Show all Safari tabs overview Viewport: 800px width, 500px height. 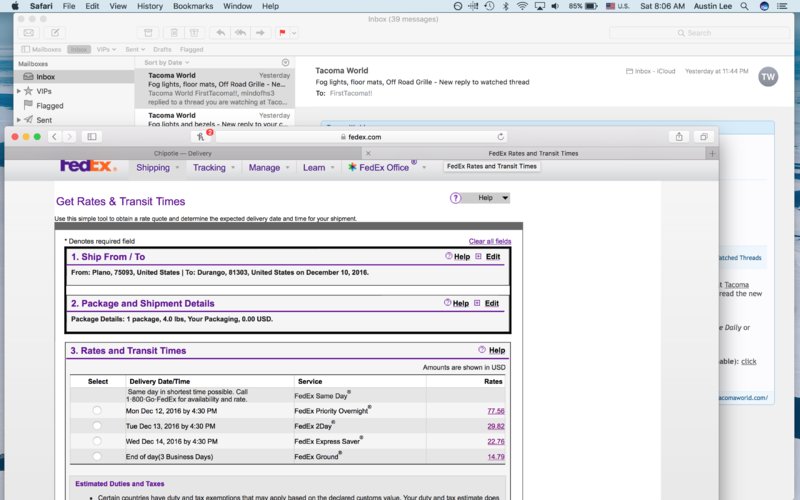[x=704, y=137]
